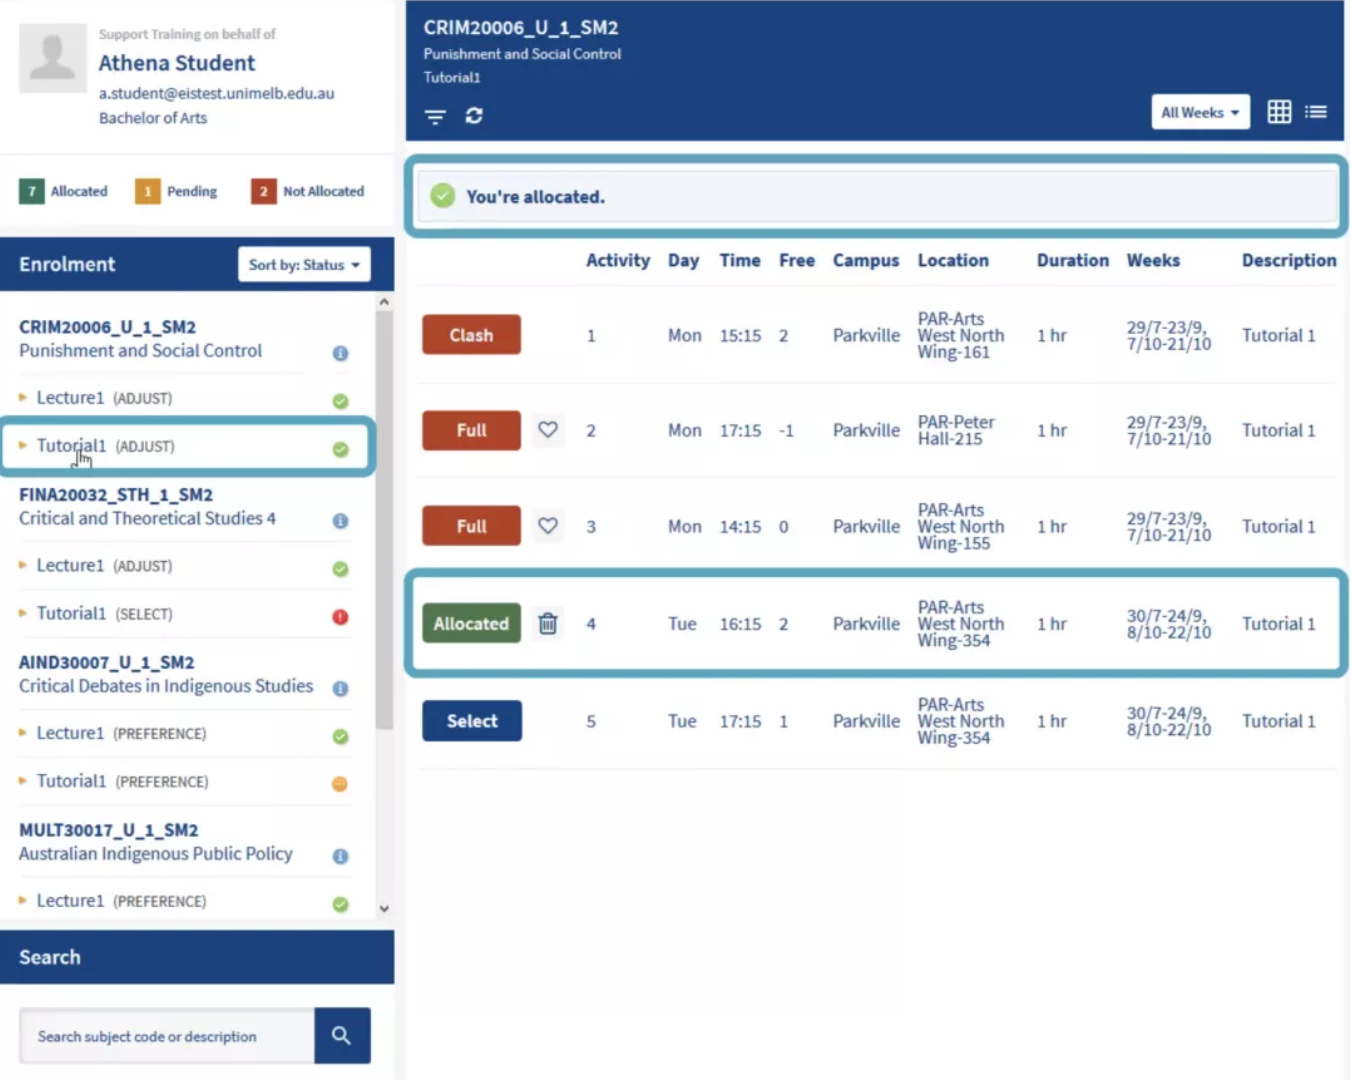This screenshot has height=1080, width=1352.
Task: Open the search magnifier icon
Action: 342,1035
